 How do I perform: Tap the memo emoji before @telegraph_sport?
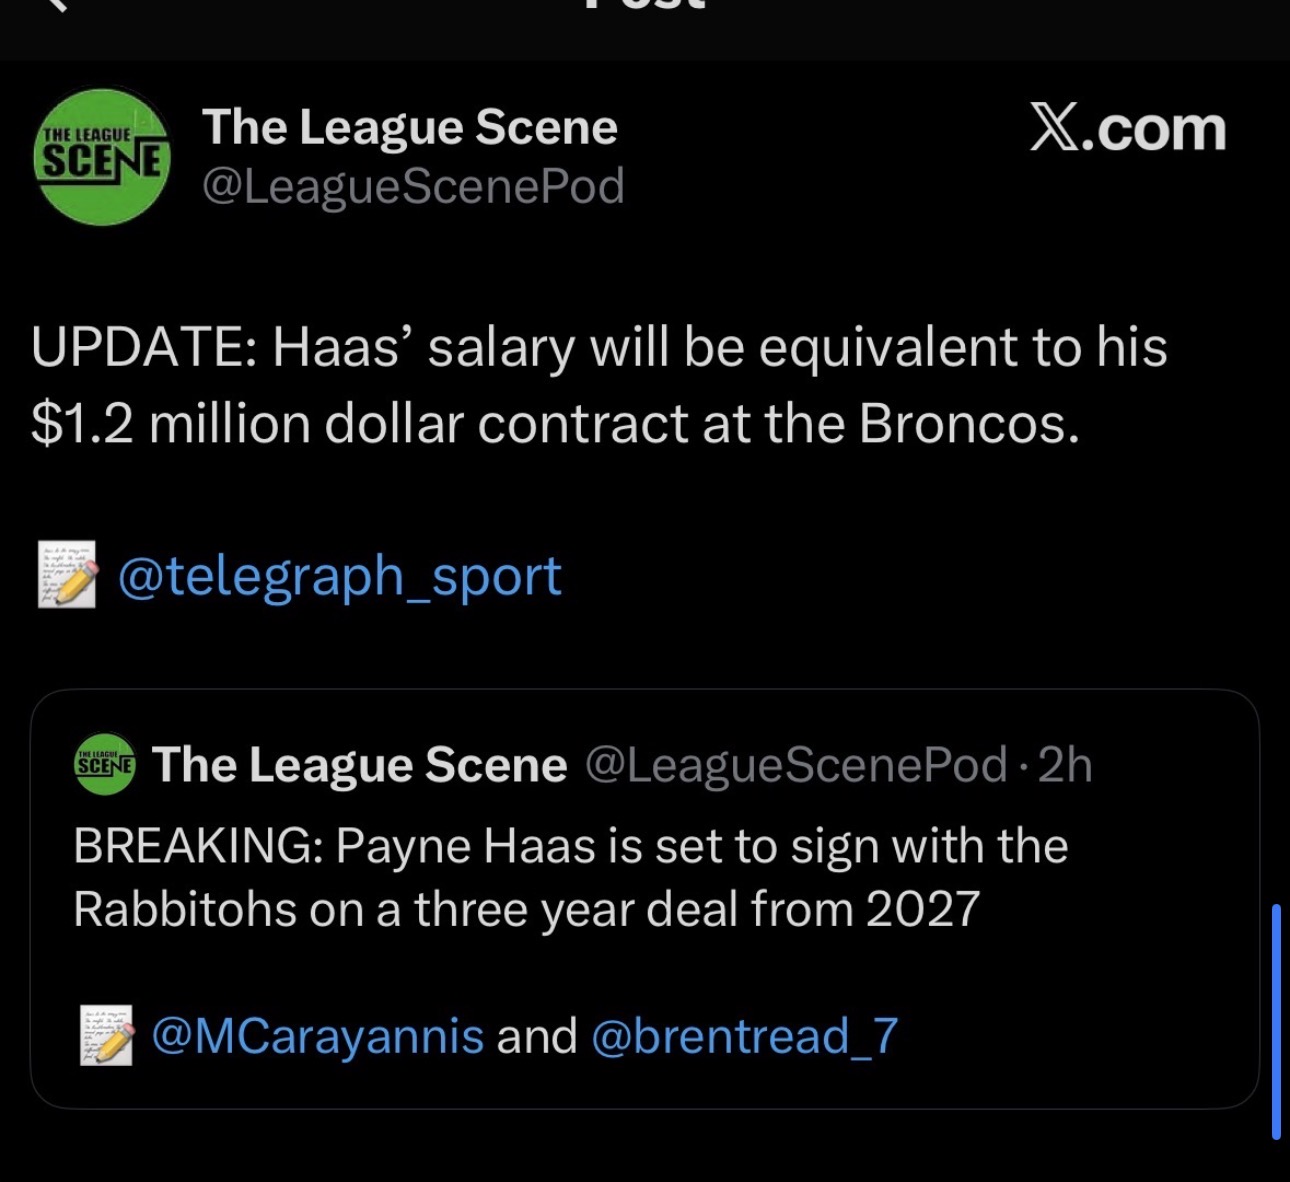pos(67,575)
